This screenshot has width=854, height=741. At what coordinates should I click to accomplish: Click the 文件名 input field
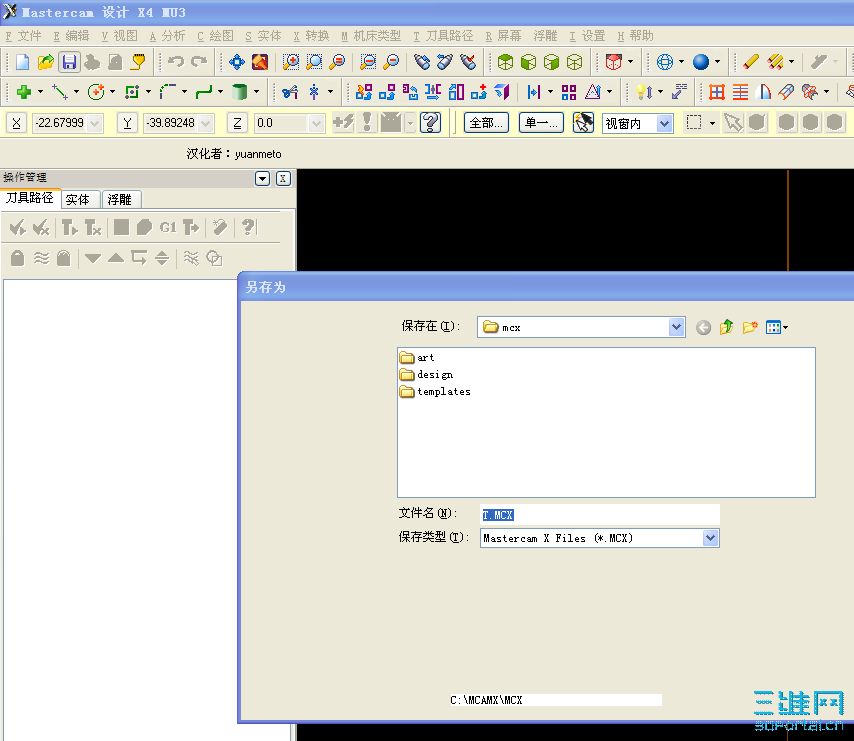[600, 515]
